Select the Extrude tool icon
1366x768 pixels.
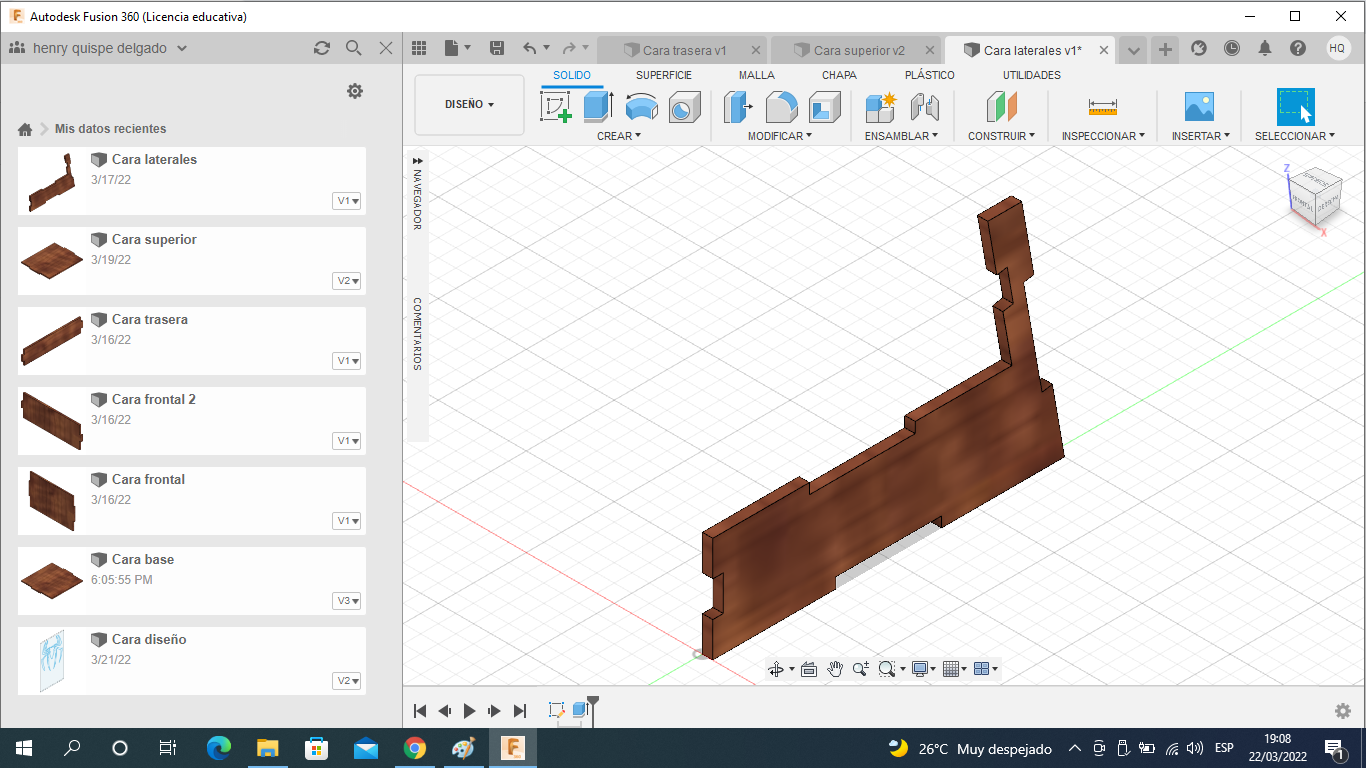point(598,106)
